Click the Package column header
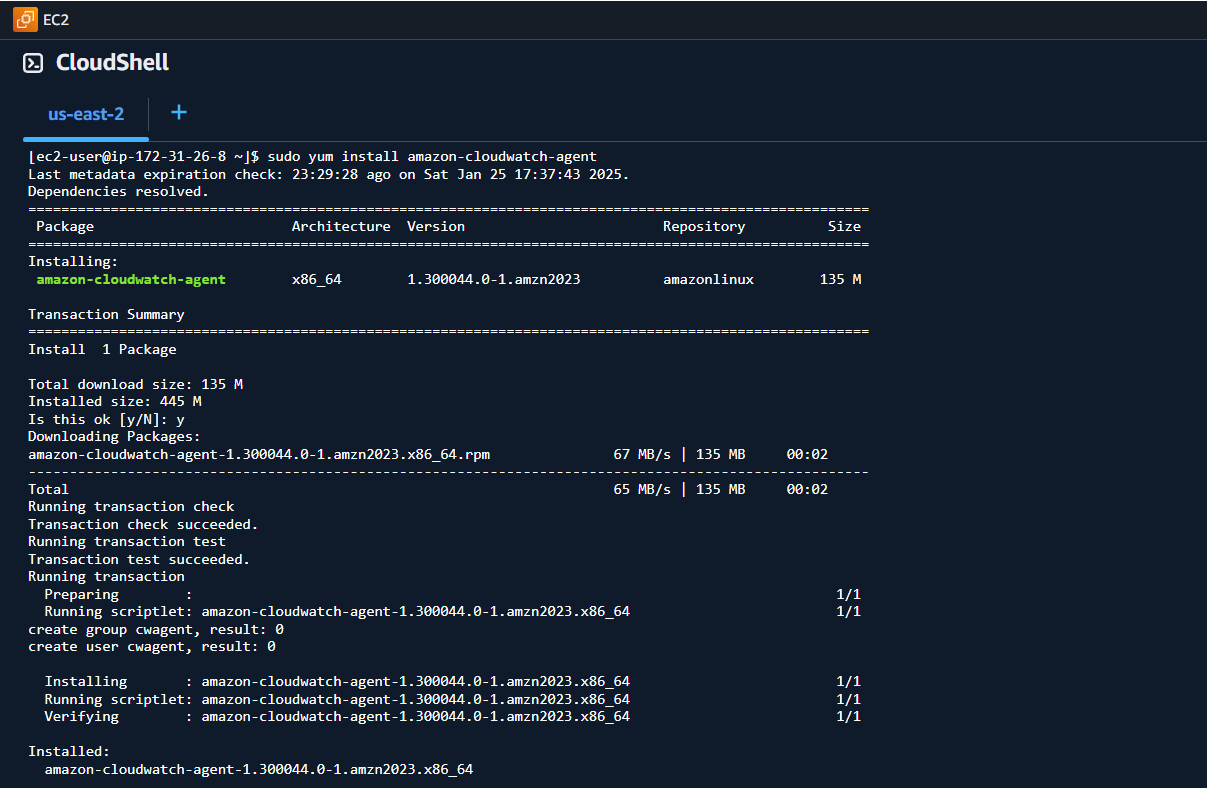 (x=65, y=227)
